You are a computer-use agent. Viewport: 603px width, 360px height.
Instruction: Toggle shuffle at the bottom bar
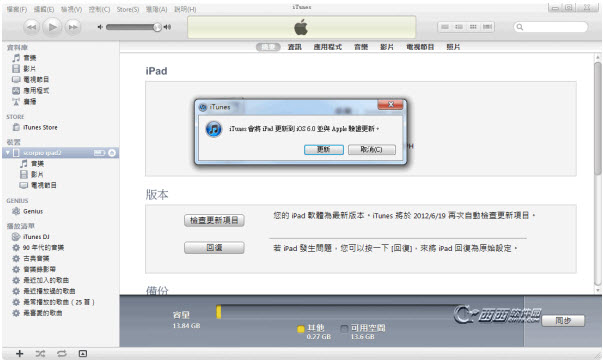click(40, 353)
